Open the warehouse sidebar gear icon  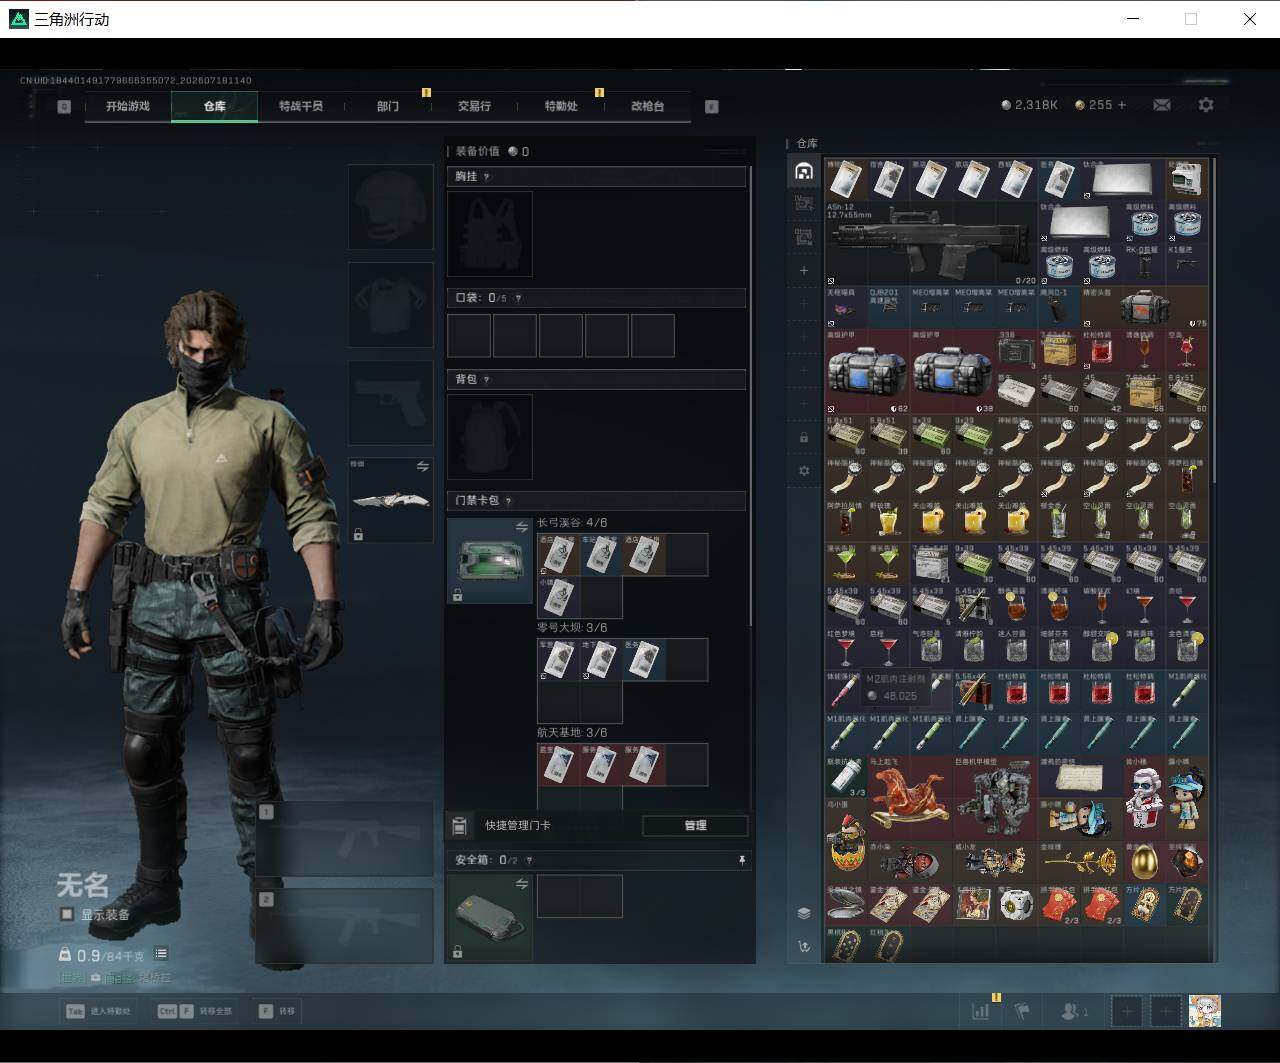(804, 470)
